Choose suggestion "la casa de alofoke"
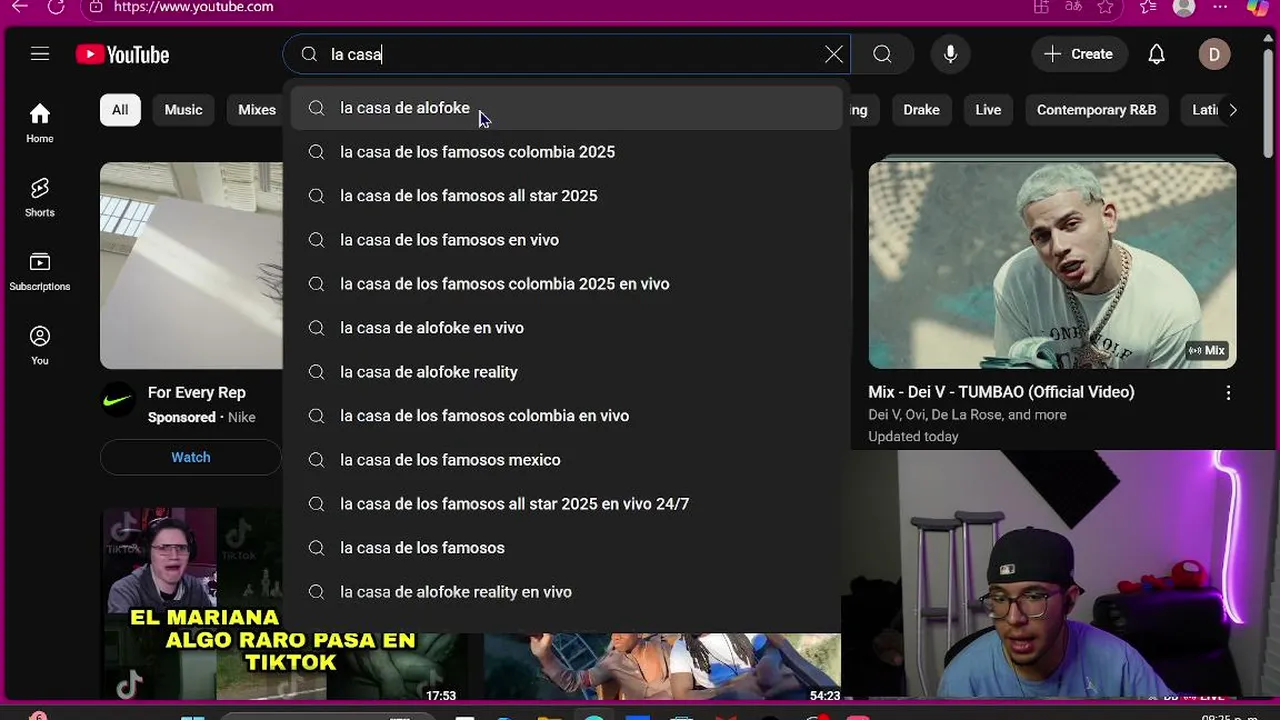 (567, 108)
